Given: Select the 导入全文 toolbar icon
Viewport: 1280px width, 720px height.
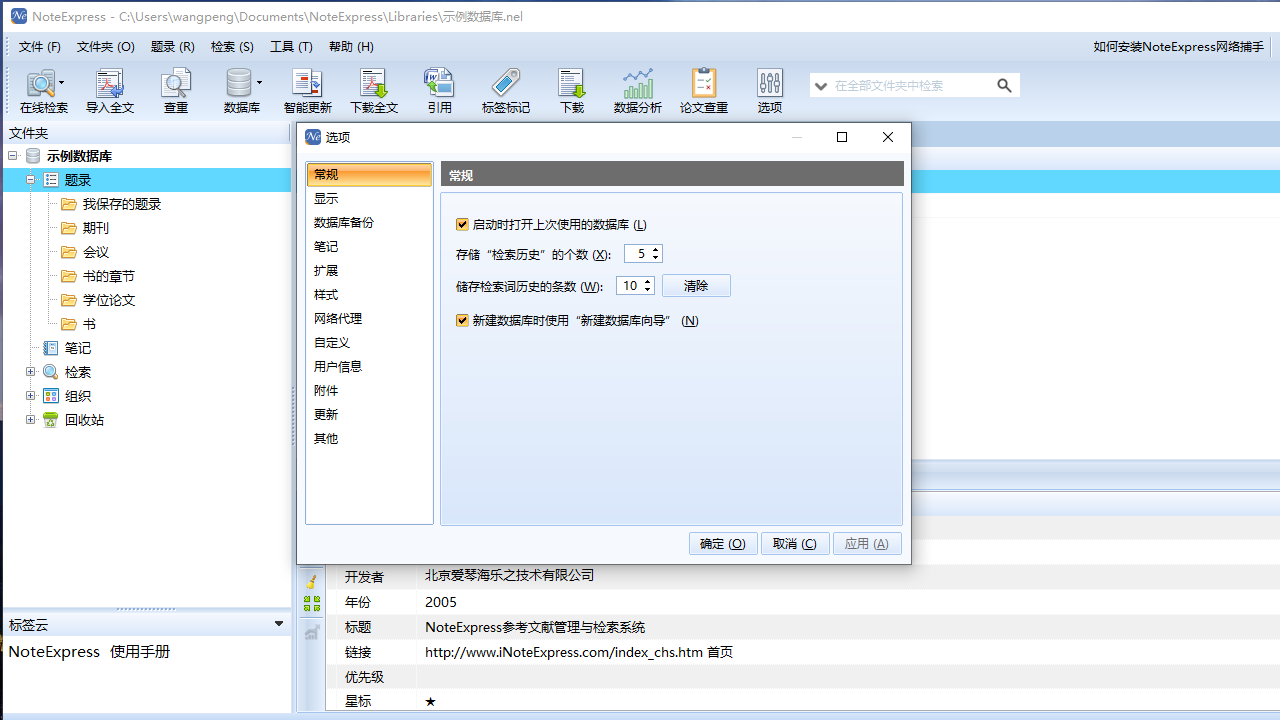Looking at the screenshot, I should point(110,90).
